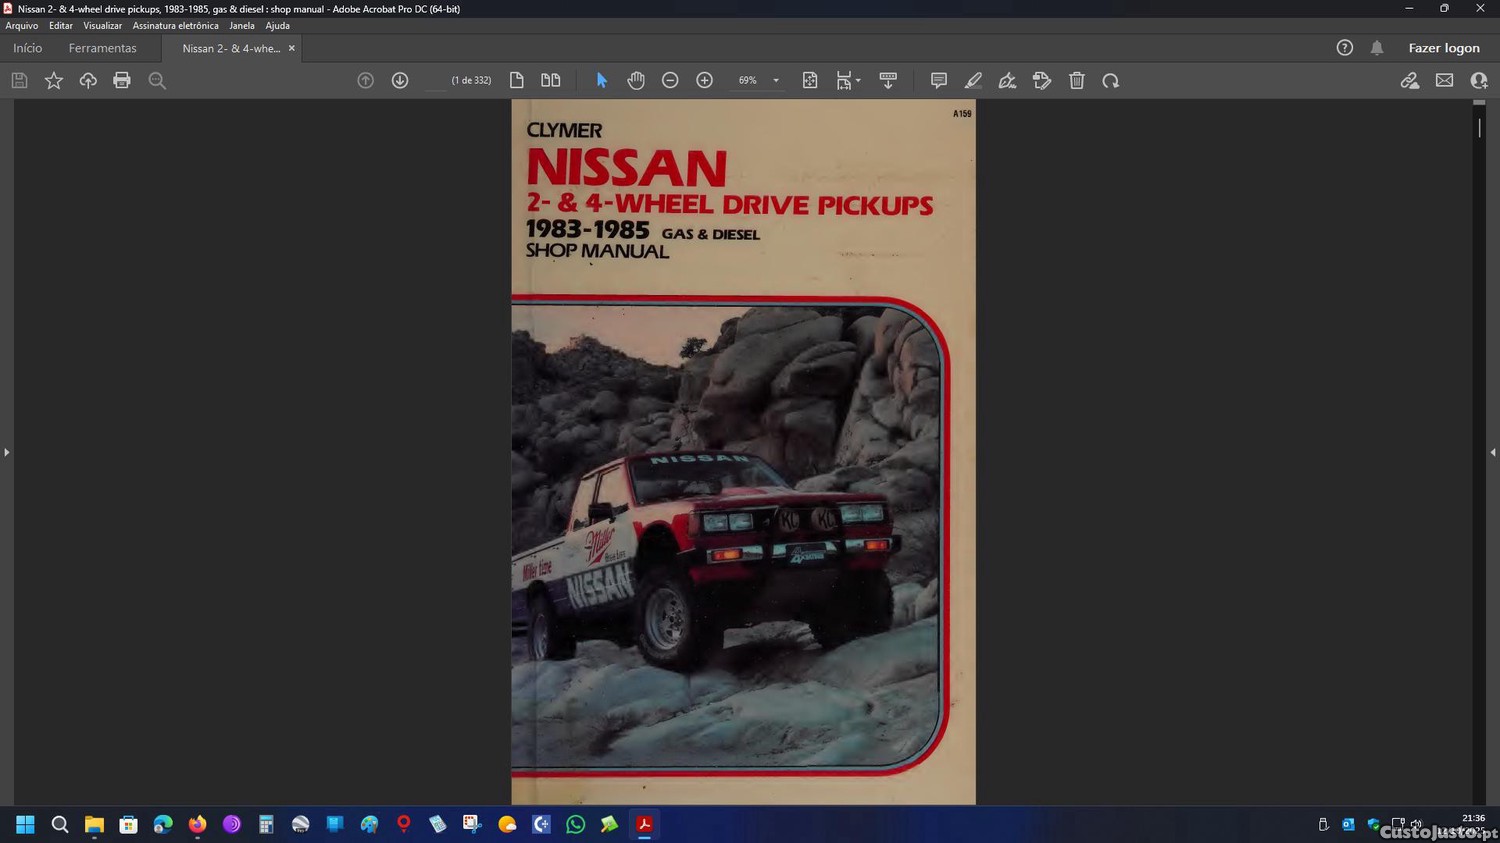
Task: Star this file as favorite
Action: coord(54,80)
